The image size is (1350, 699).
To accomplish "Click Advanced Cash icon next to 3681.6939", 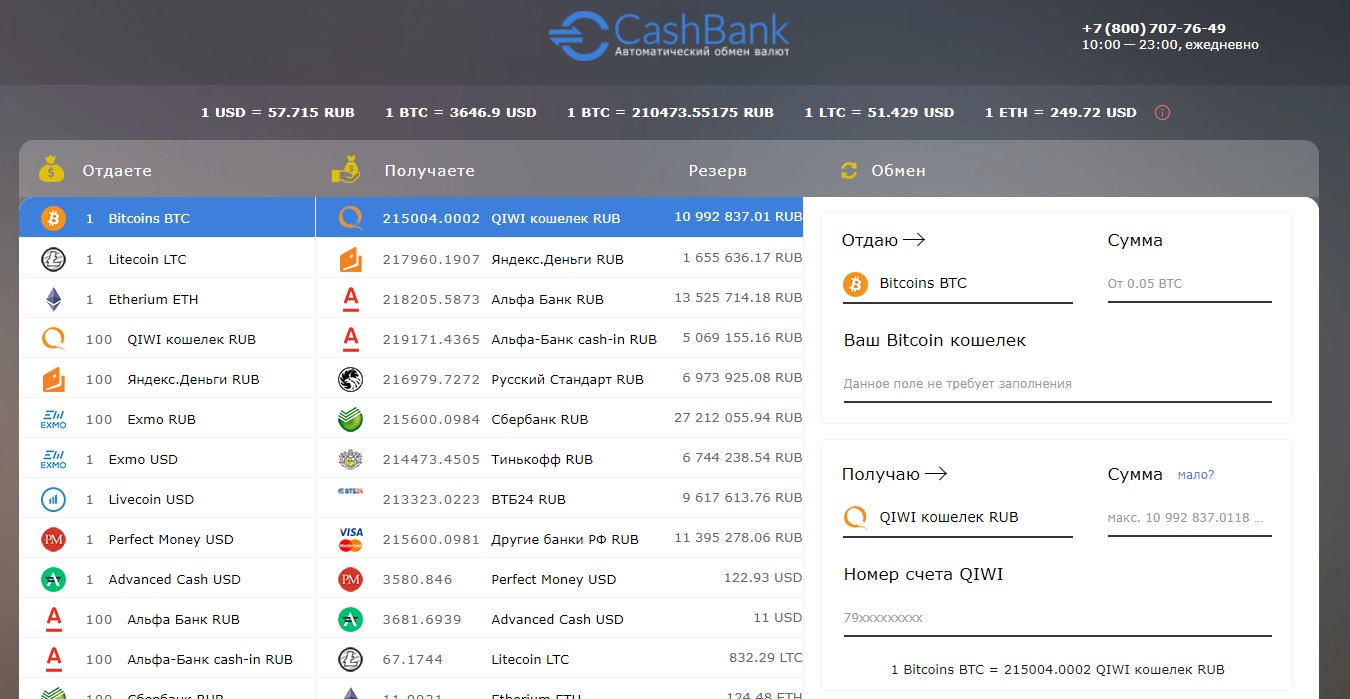I will 350,619.
